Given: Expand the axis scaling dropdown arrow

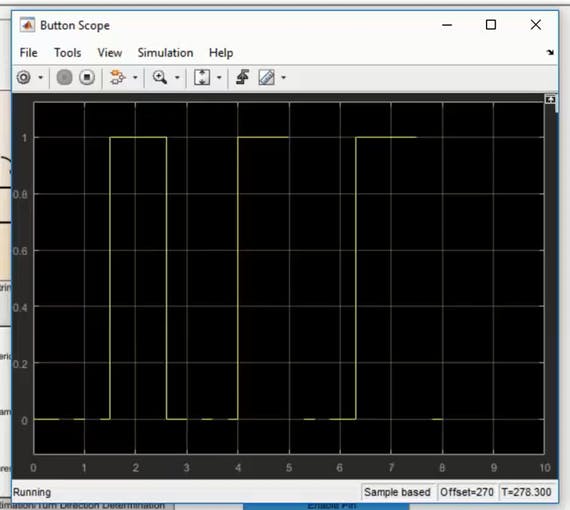Looking at the screenshot, I should (x=219, y=77).
